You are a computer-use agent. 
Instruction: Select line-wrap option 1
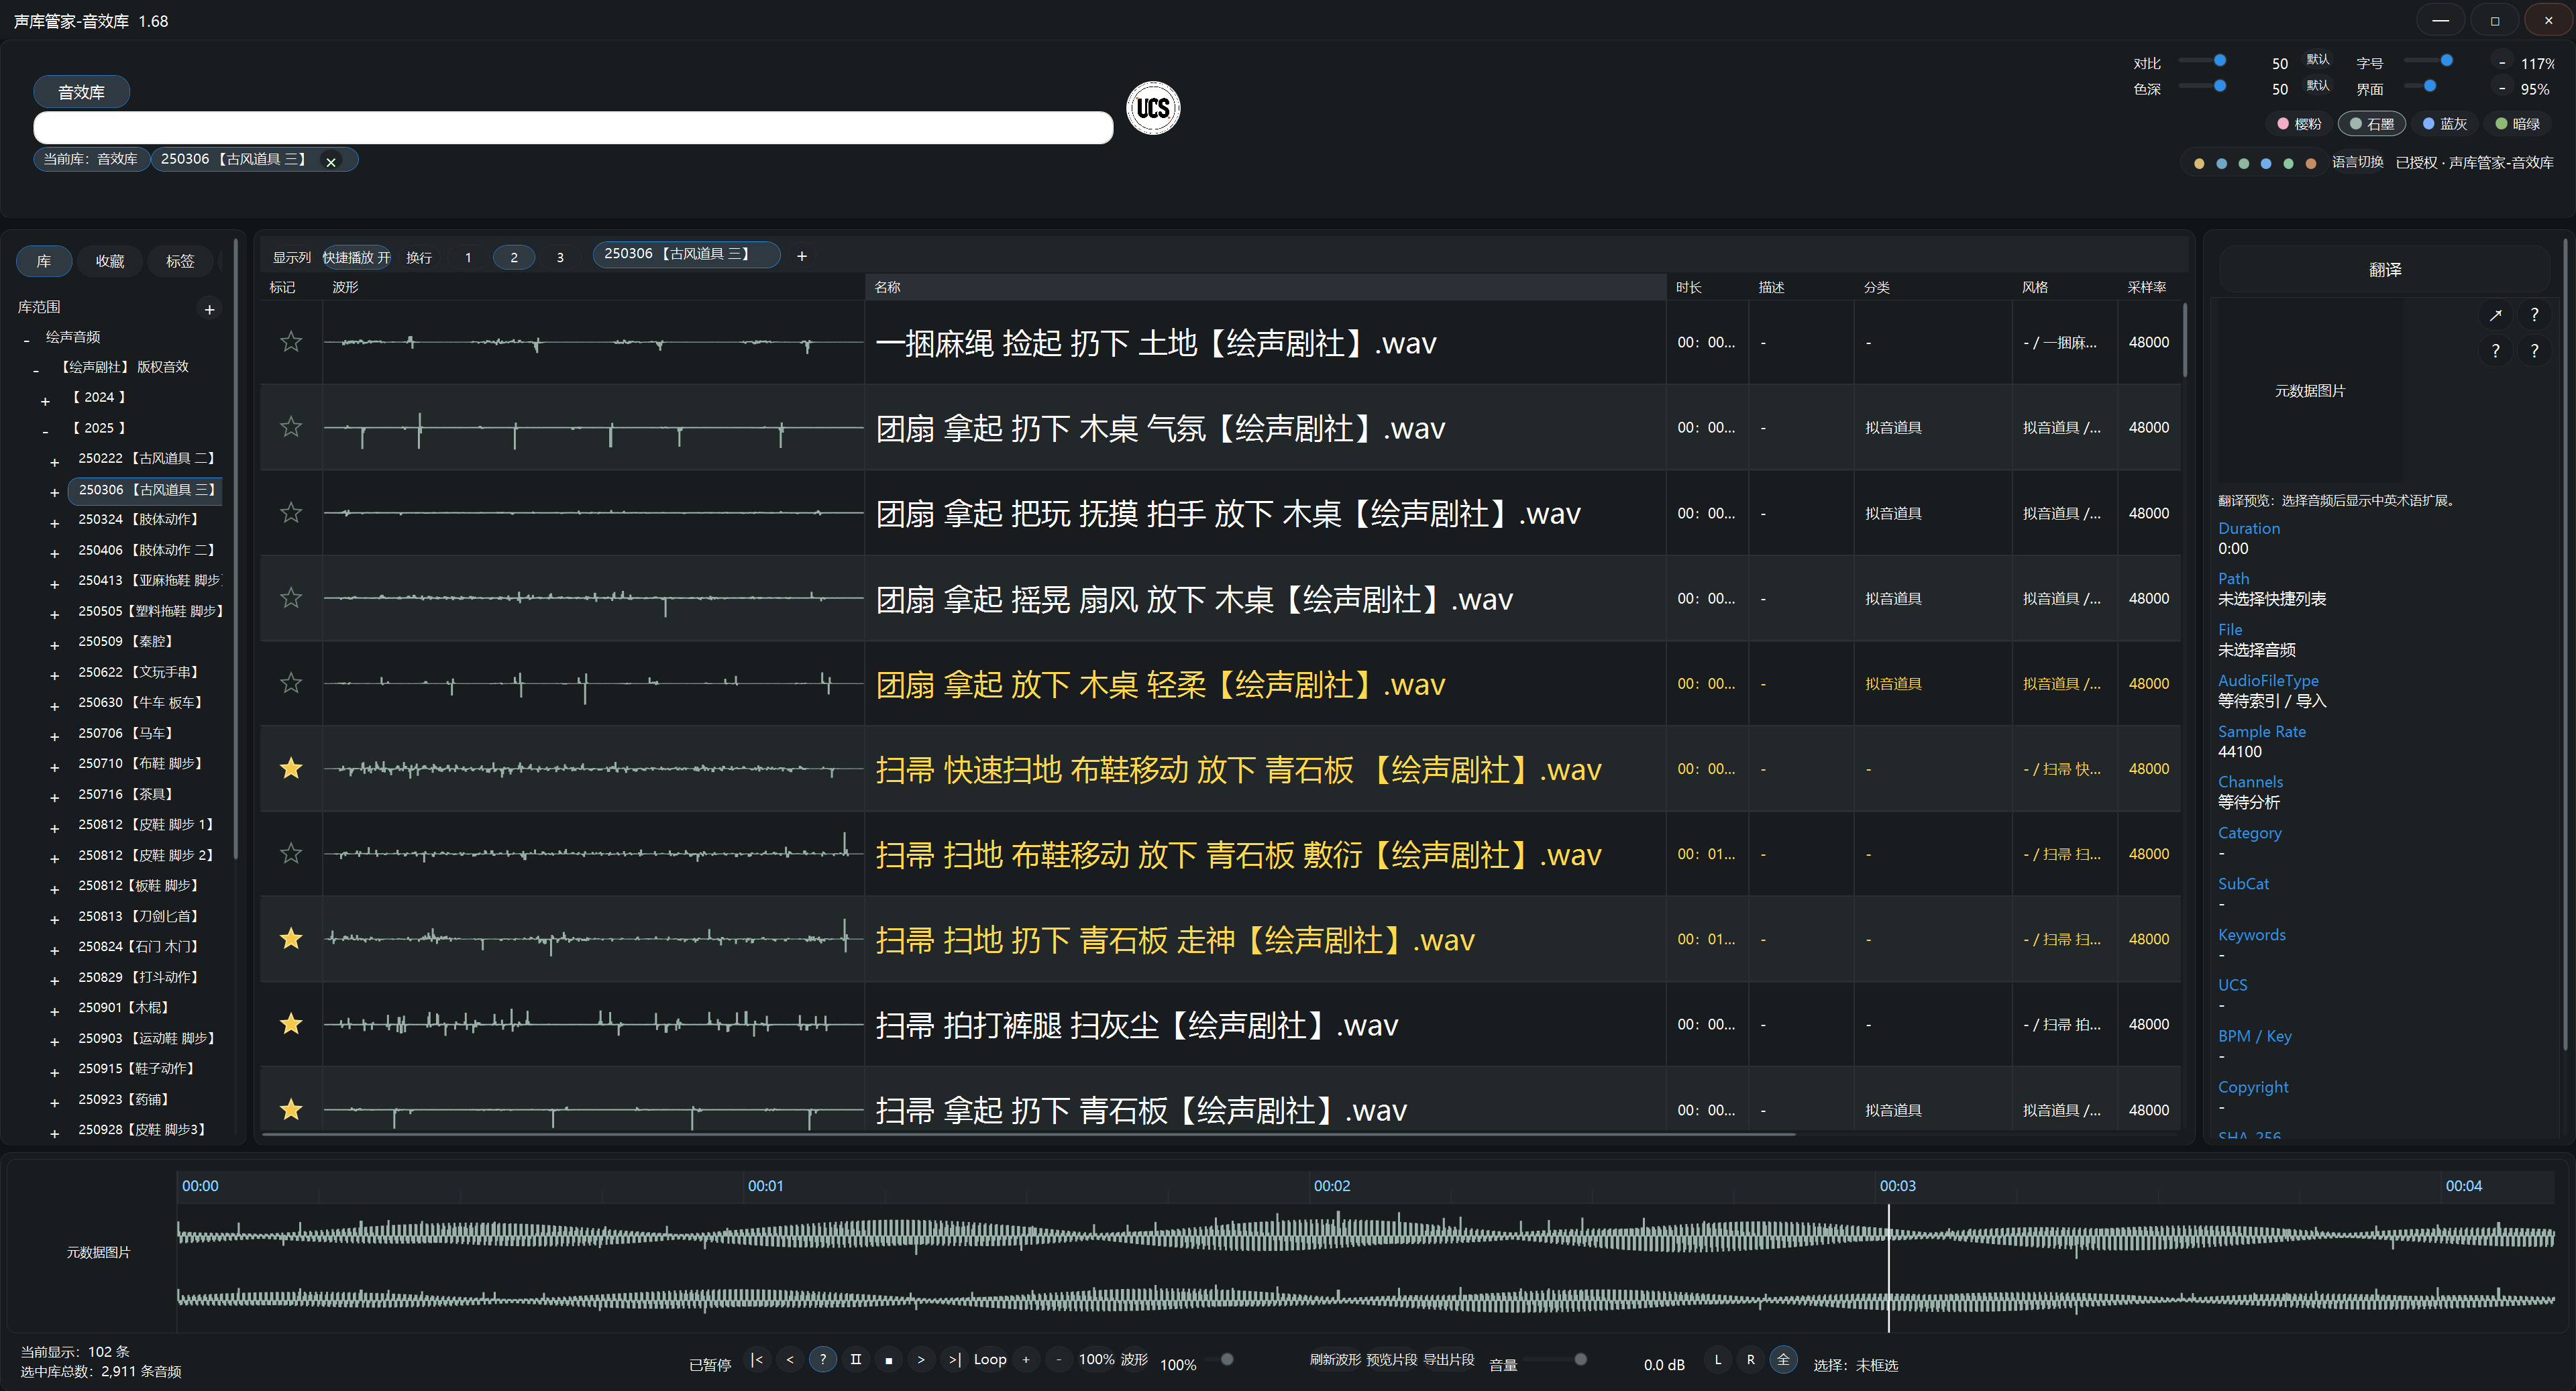click(468, 258)
